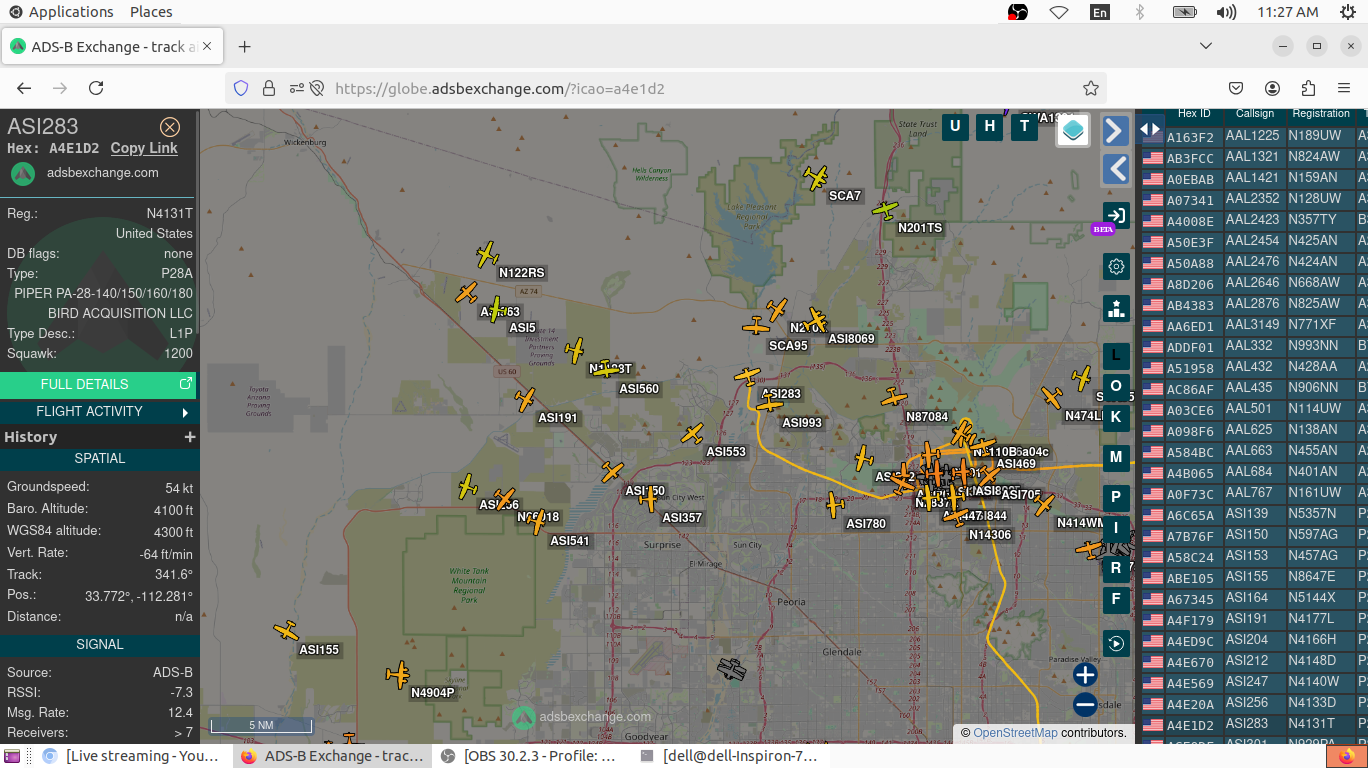Click the adsbexchange.com logo in the info panel

coord(23,173)
